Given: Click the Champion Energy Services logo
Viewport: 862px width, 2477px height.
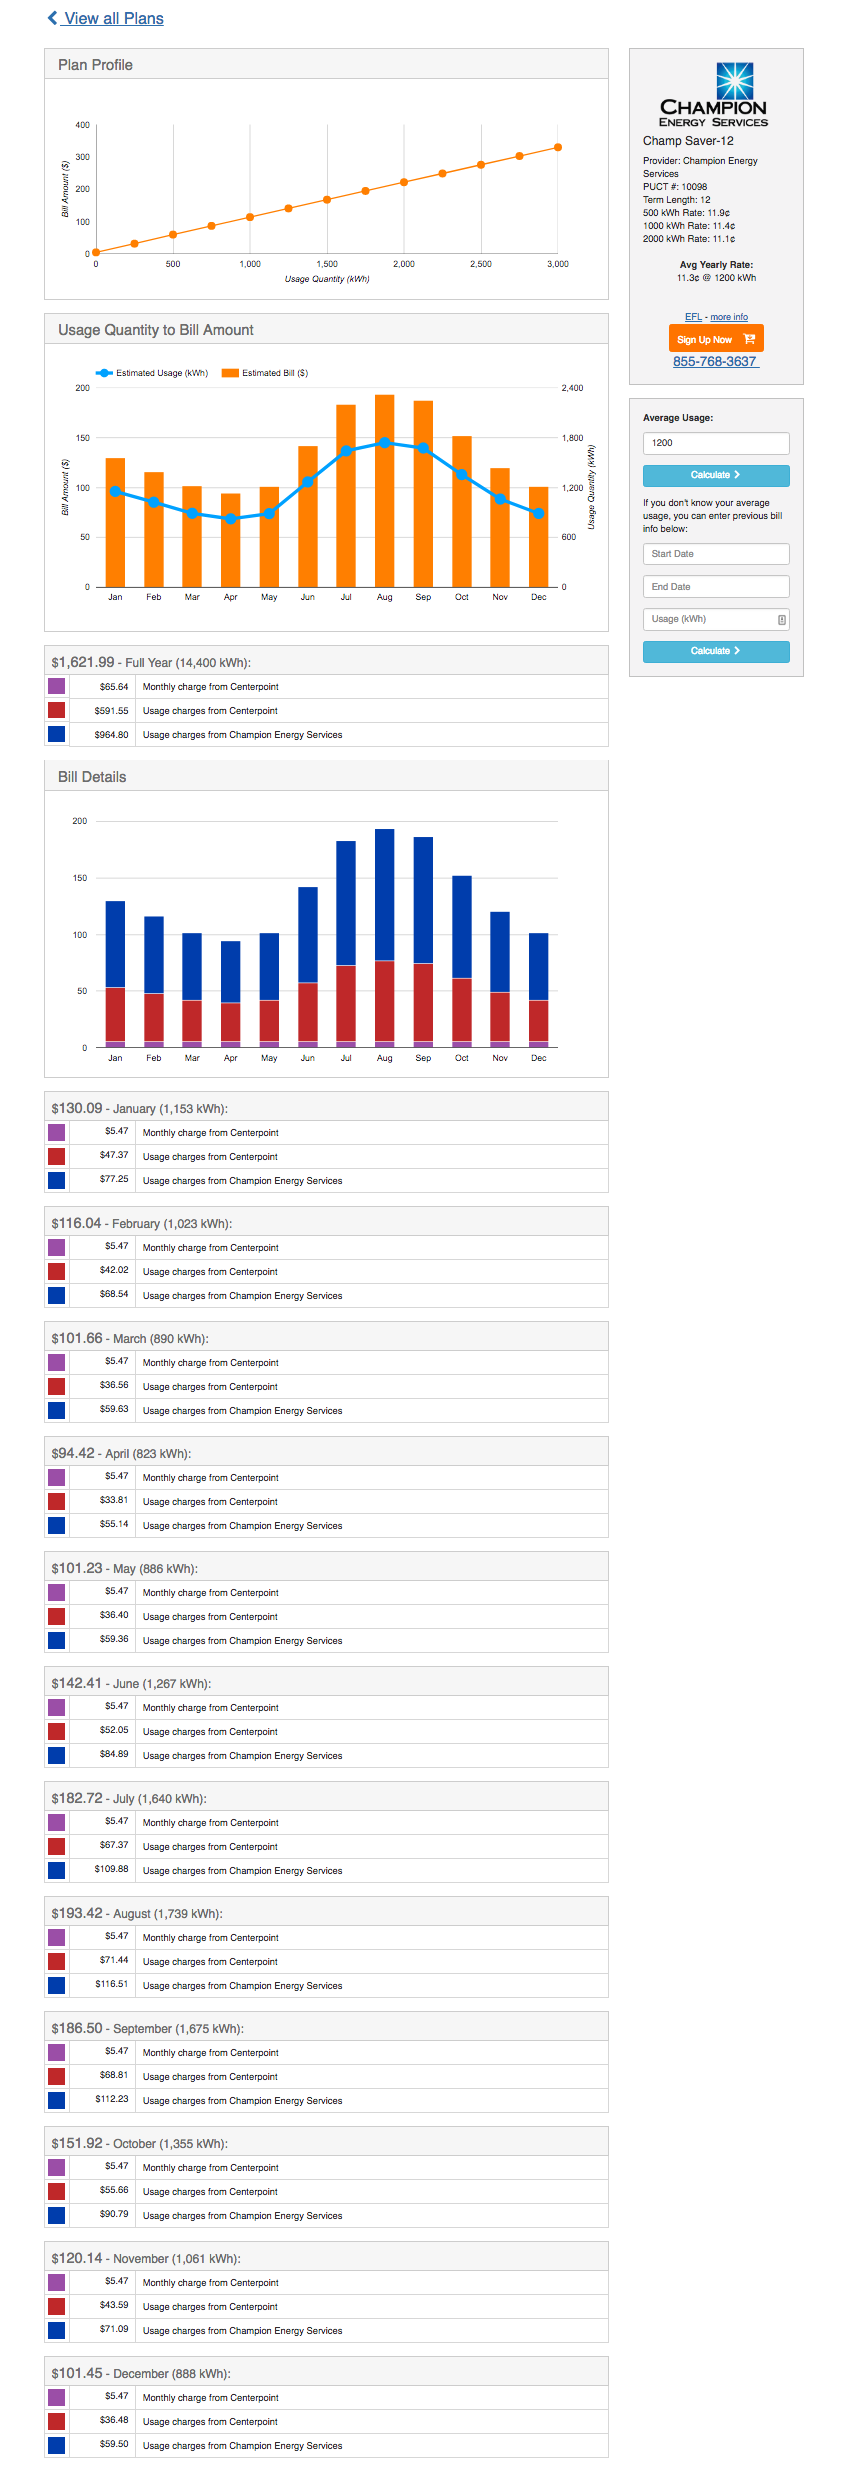Looking at the screenshot, I should [714, 95].
